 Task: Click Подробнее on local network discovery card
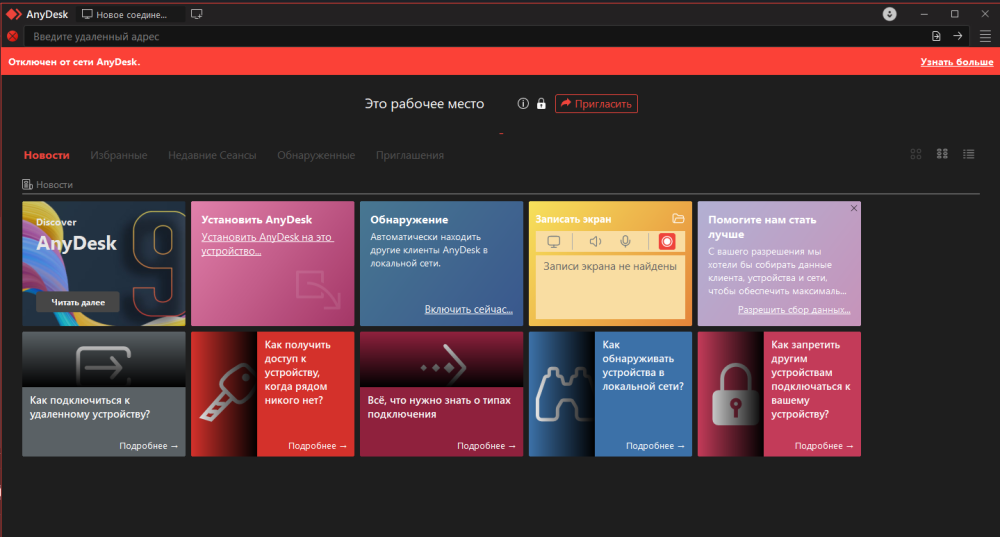(x=655, y=446)
